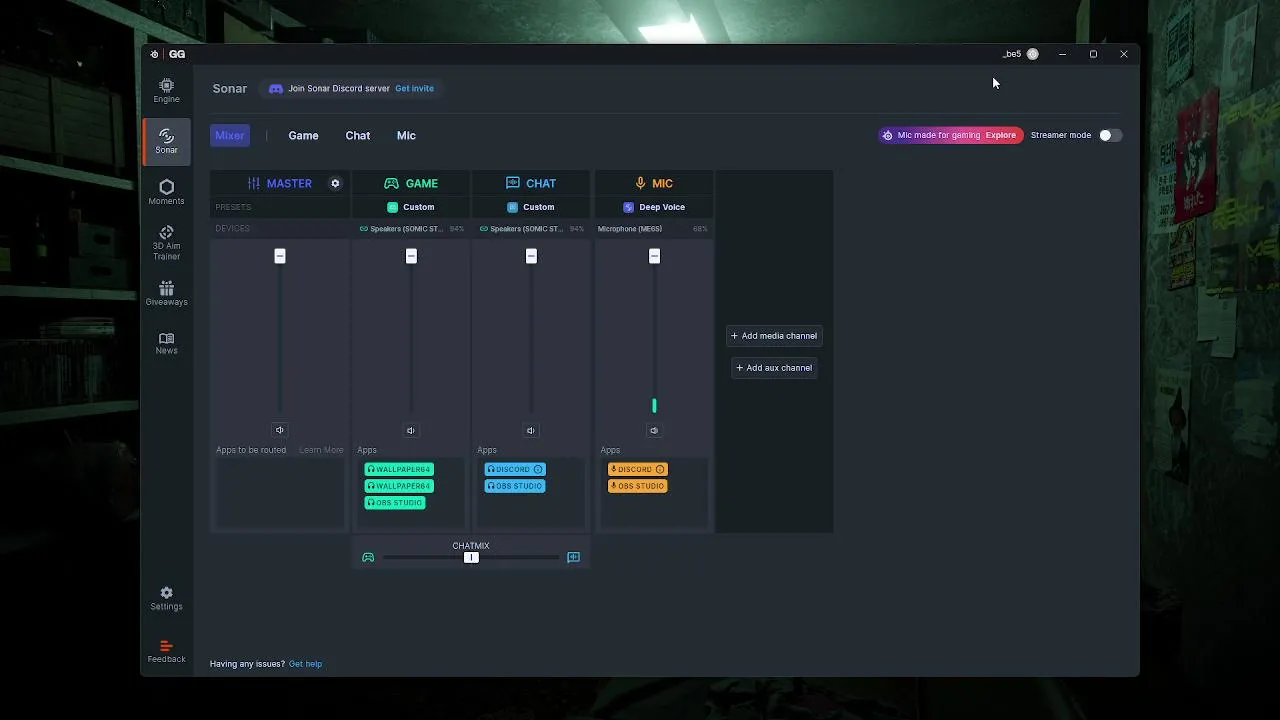Open the News section
Image resolution: width=1280 pixels, height=720 pixels.
coord(166,343)
